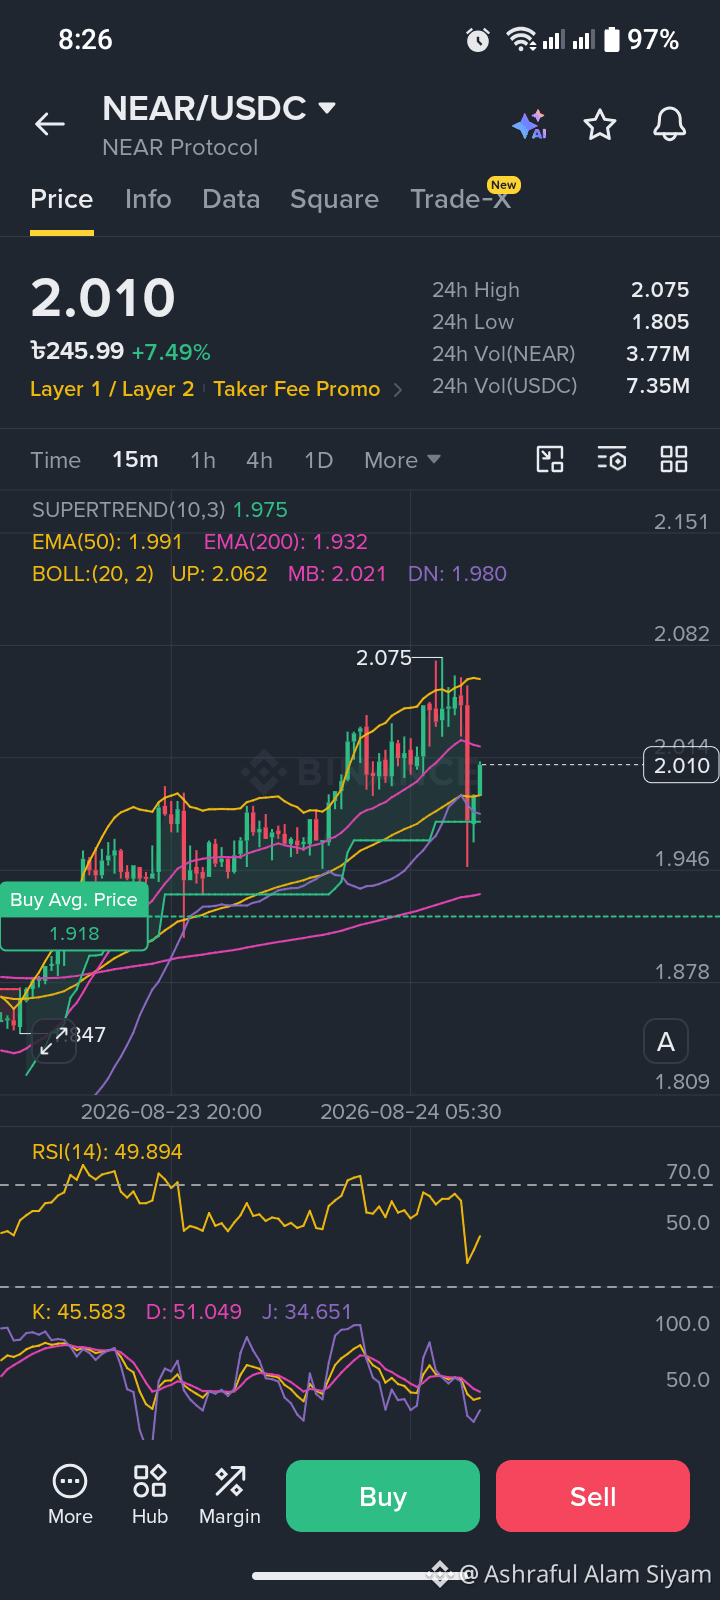The width and height of the screenshot is (720, 1600).
Task: Tap the 2.075 high marker on chart
Action: click(x=384, y=658)
